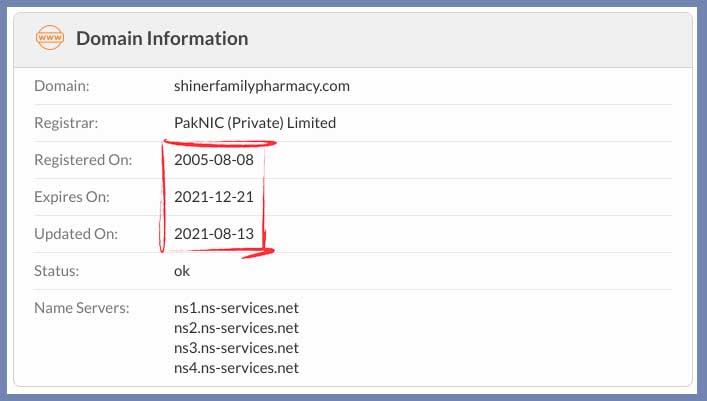Select the ns2.ns-services.net name server
This screenshot has height=401, width=707.
pyautogui.click(x=236, y=327)
